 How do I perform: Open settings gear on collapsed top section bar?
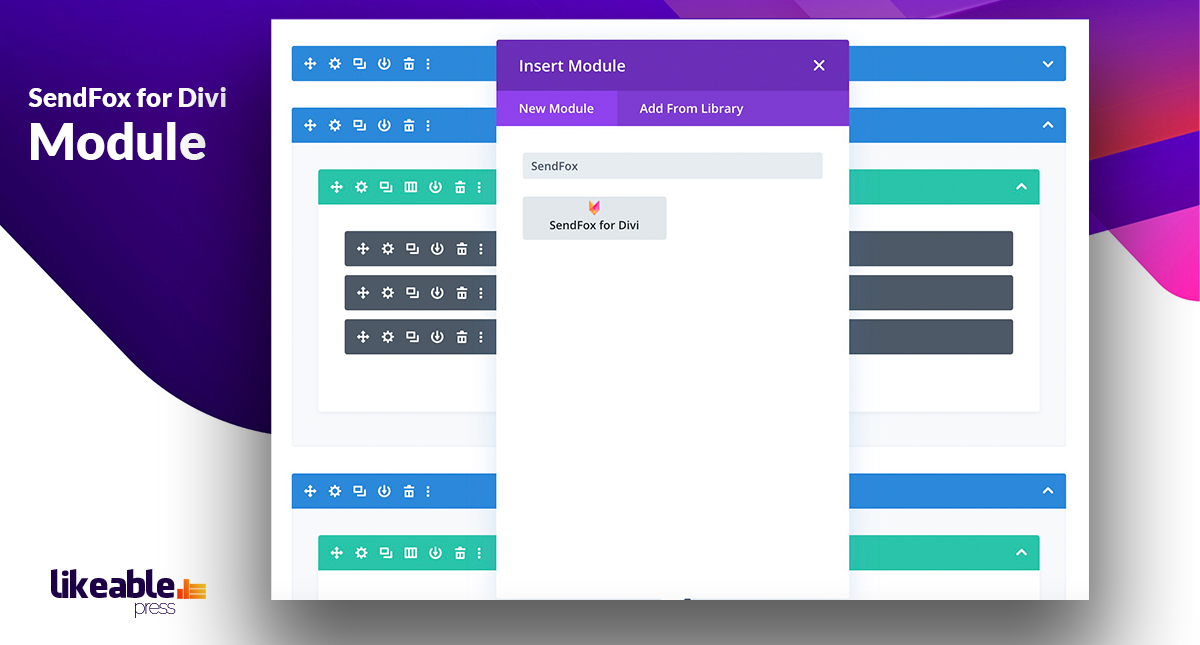[335, 64]
